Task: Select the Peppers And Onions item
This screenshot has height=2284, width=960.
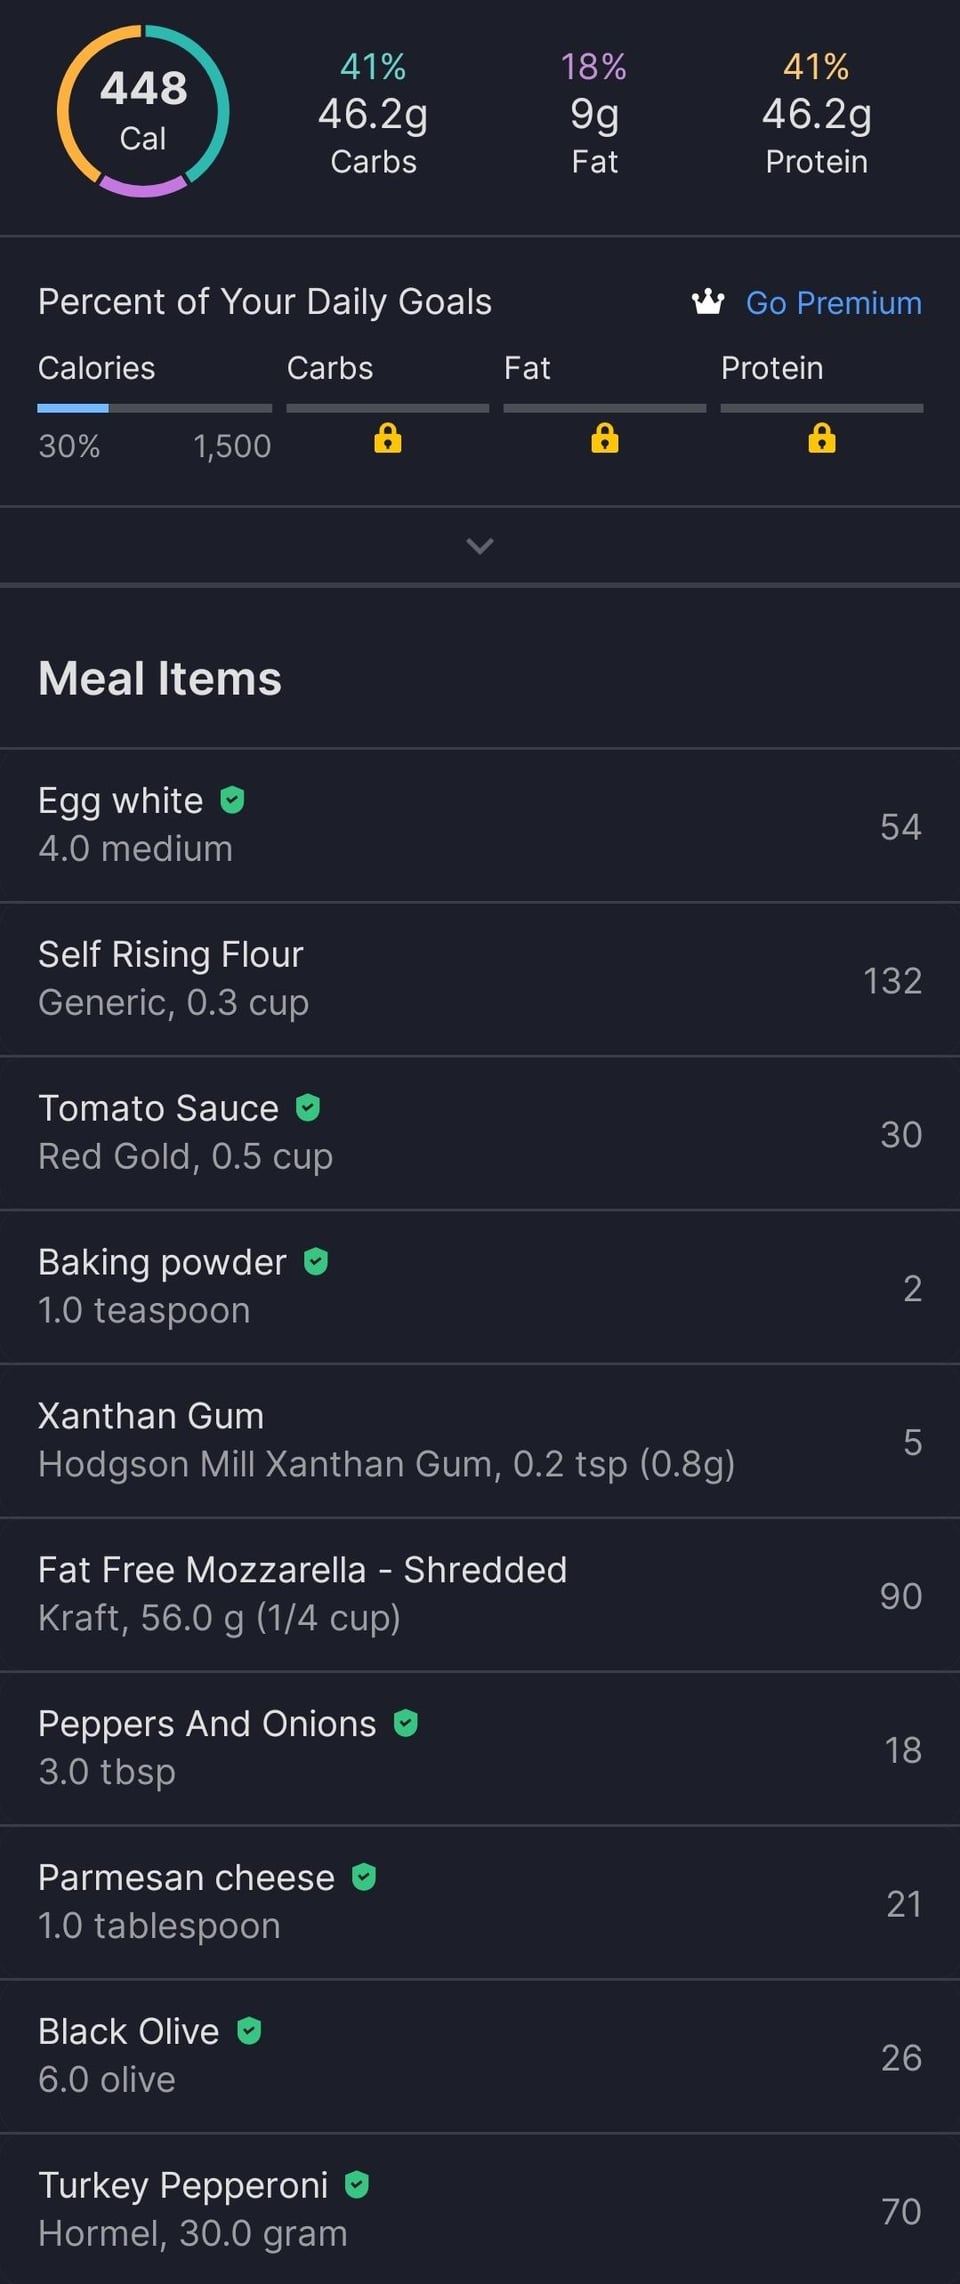Action: [480, 1749]
